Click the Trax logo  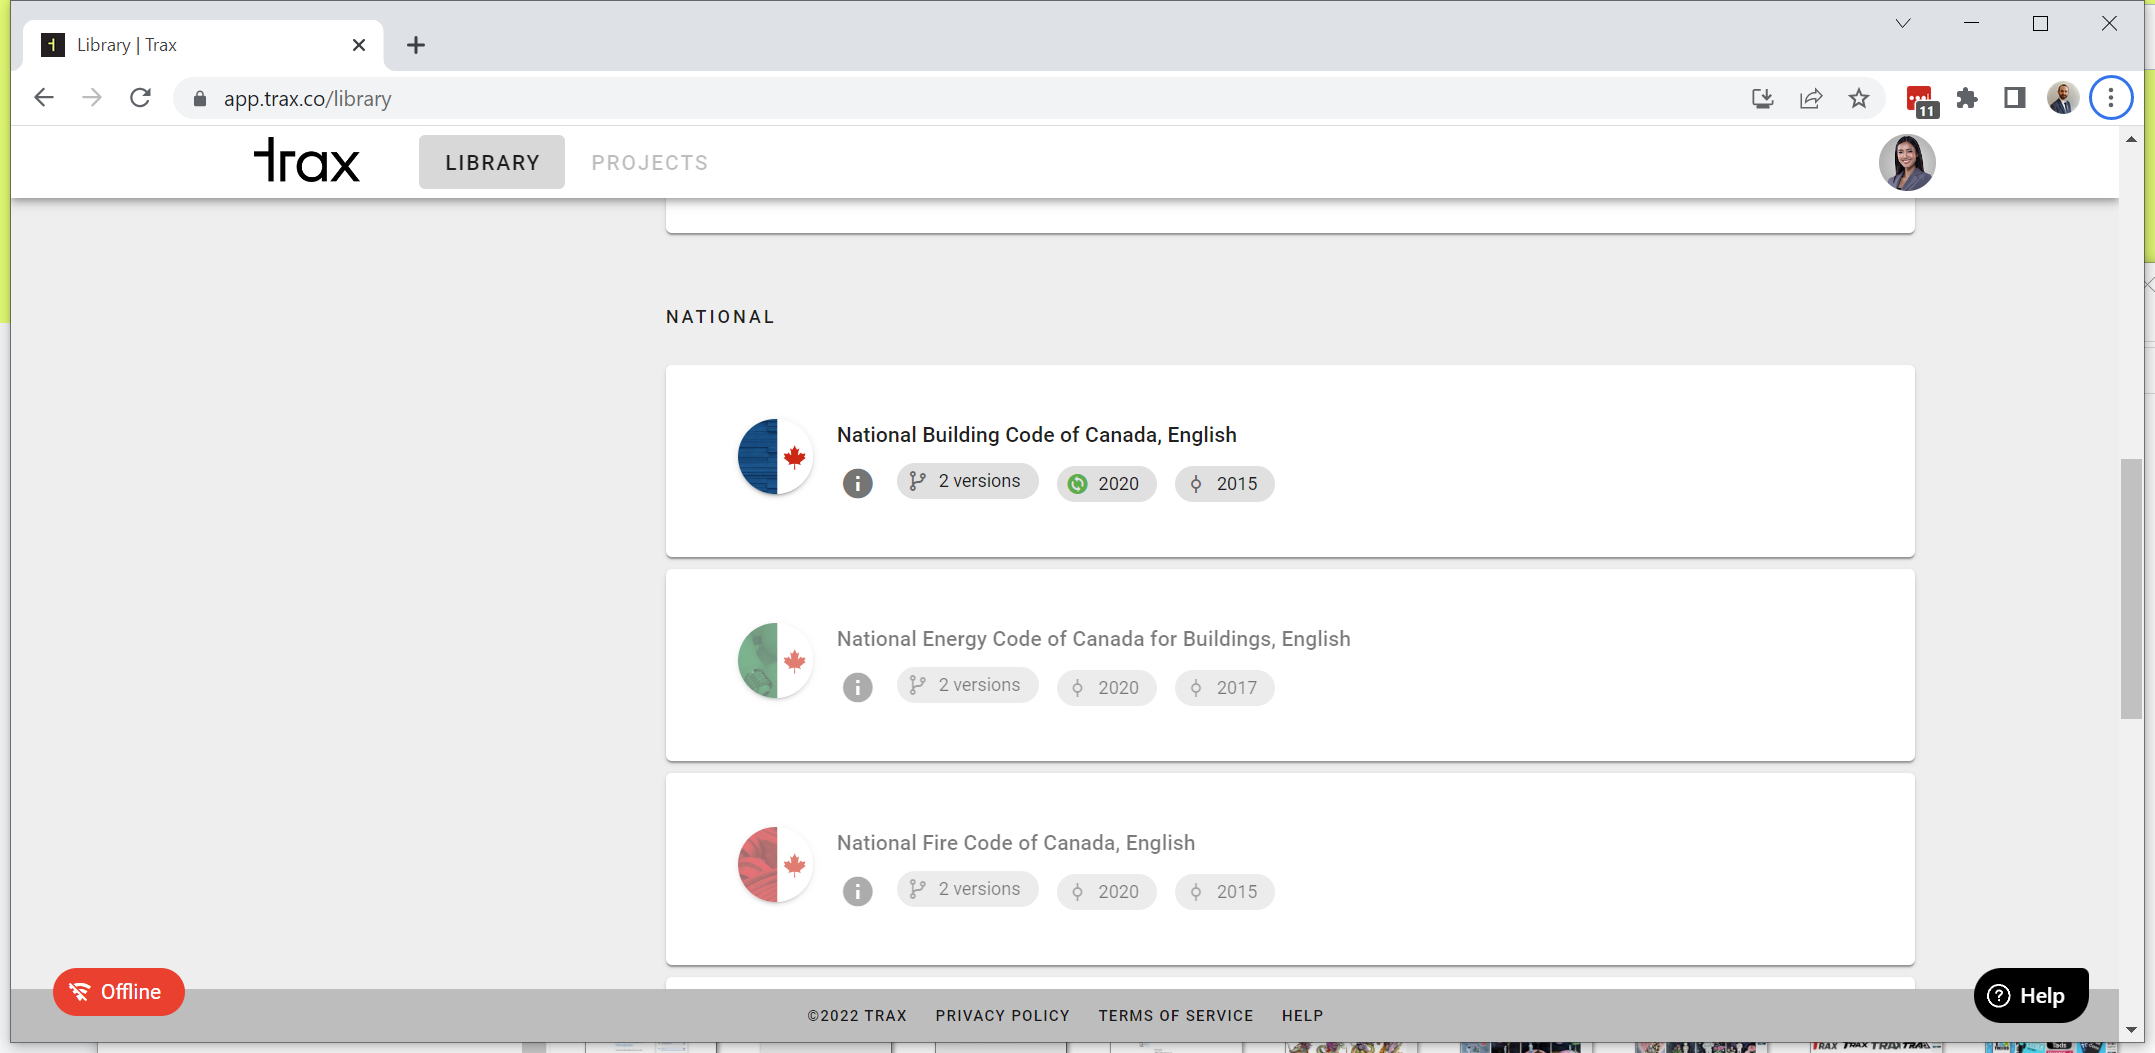click(x=306, y=161)
